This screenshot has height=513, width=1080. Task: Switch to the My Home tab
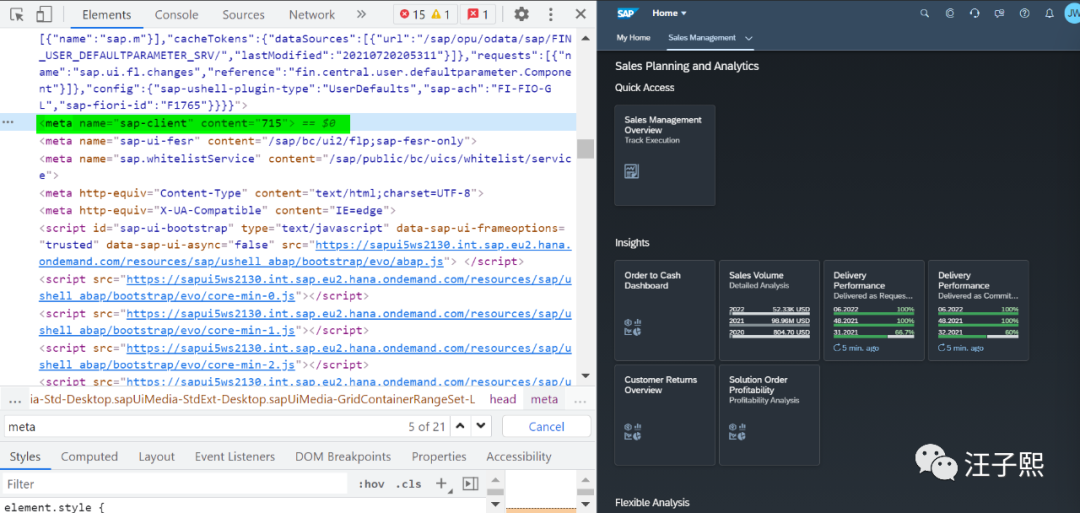633,38
